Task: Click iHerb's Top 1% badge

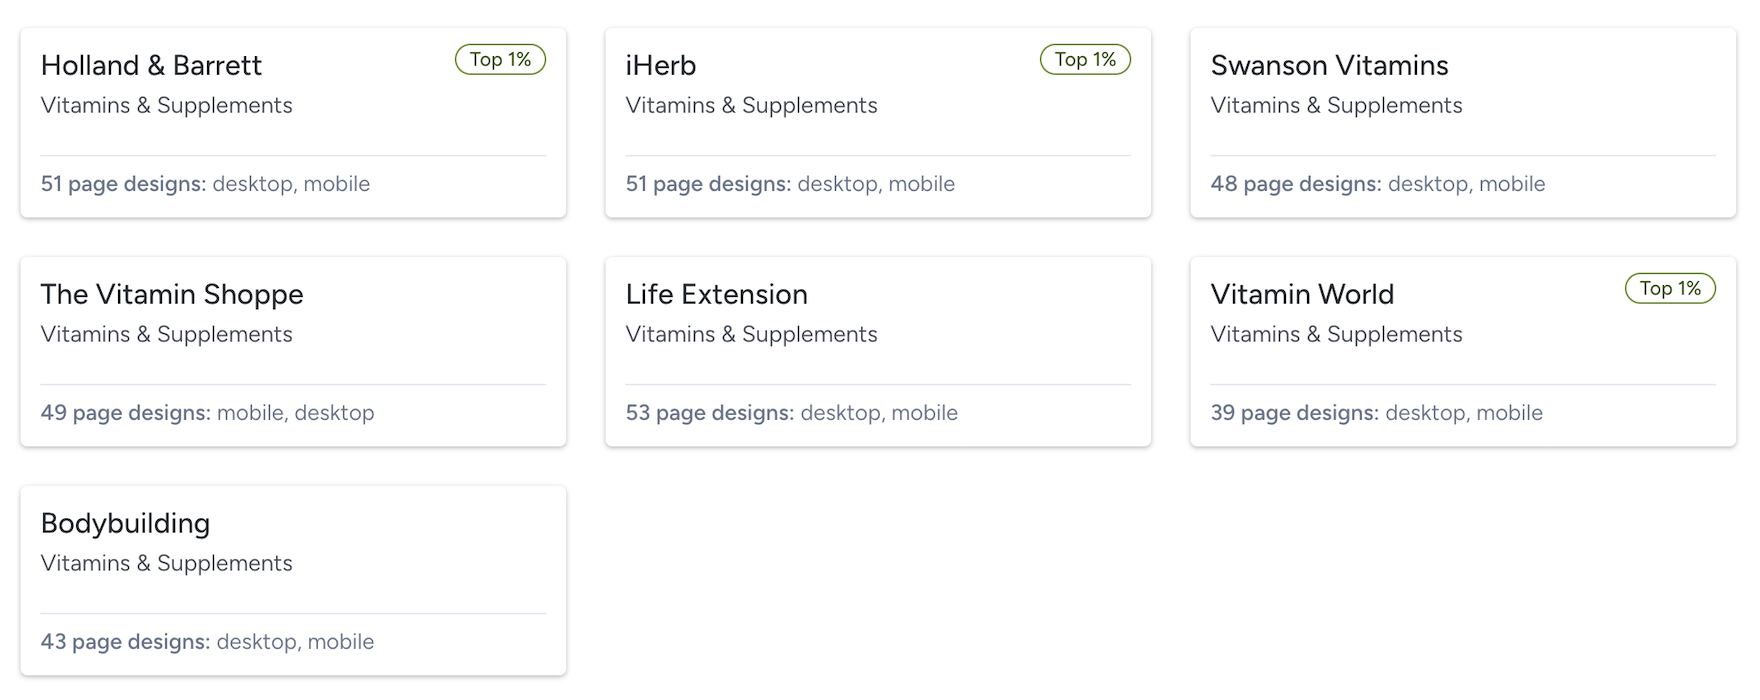Action: [x=1085, y=60]
